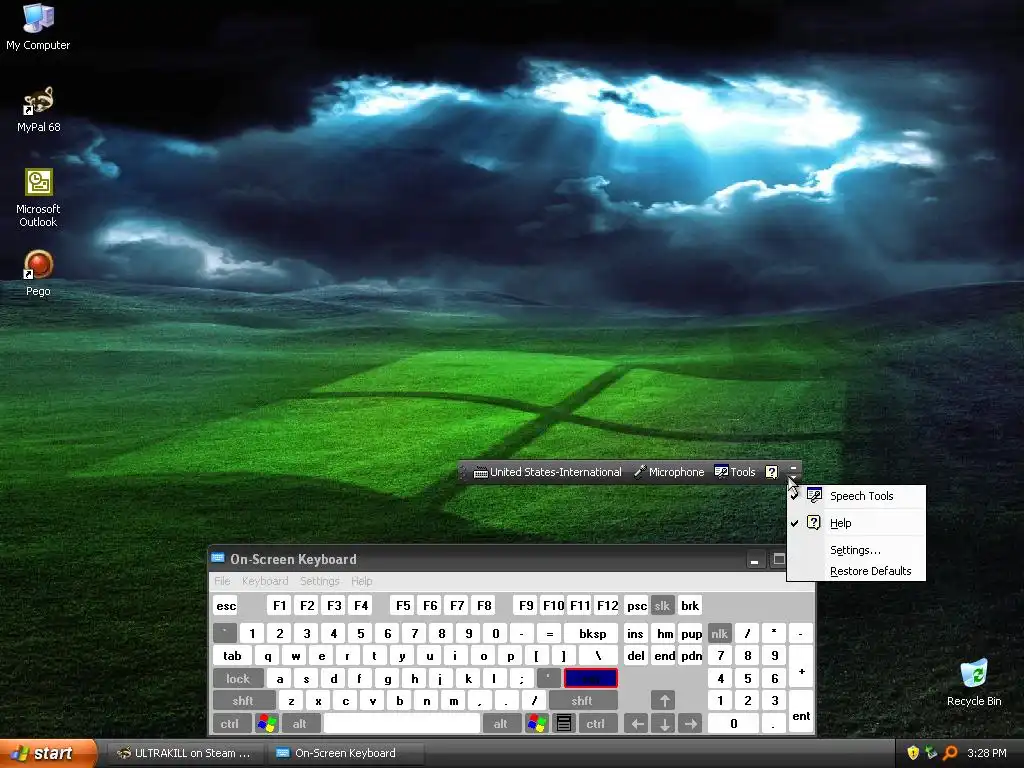Viewport: 1024px width, 768px height.
Task: Click the bksp key
Action: pos(592,633)
